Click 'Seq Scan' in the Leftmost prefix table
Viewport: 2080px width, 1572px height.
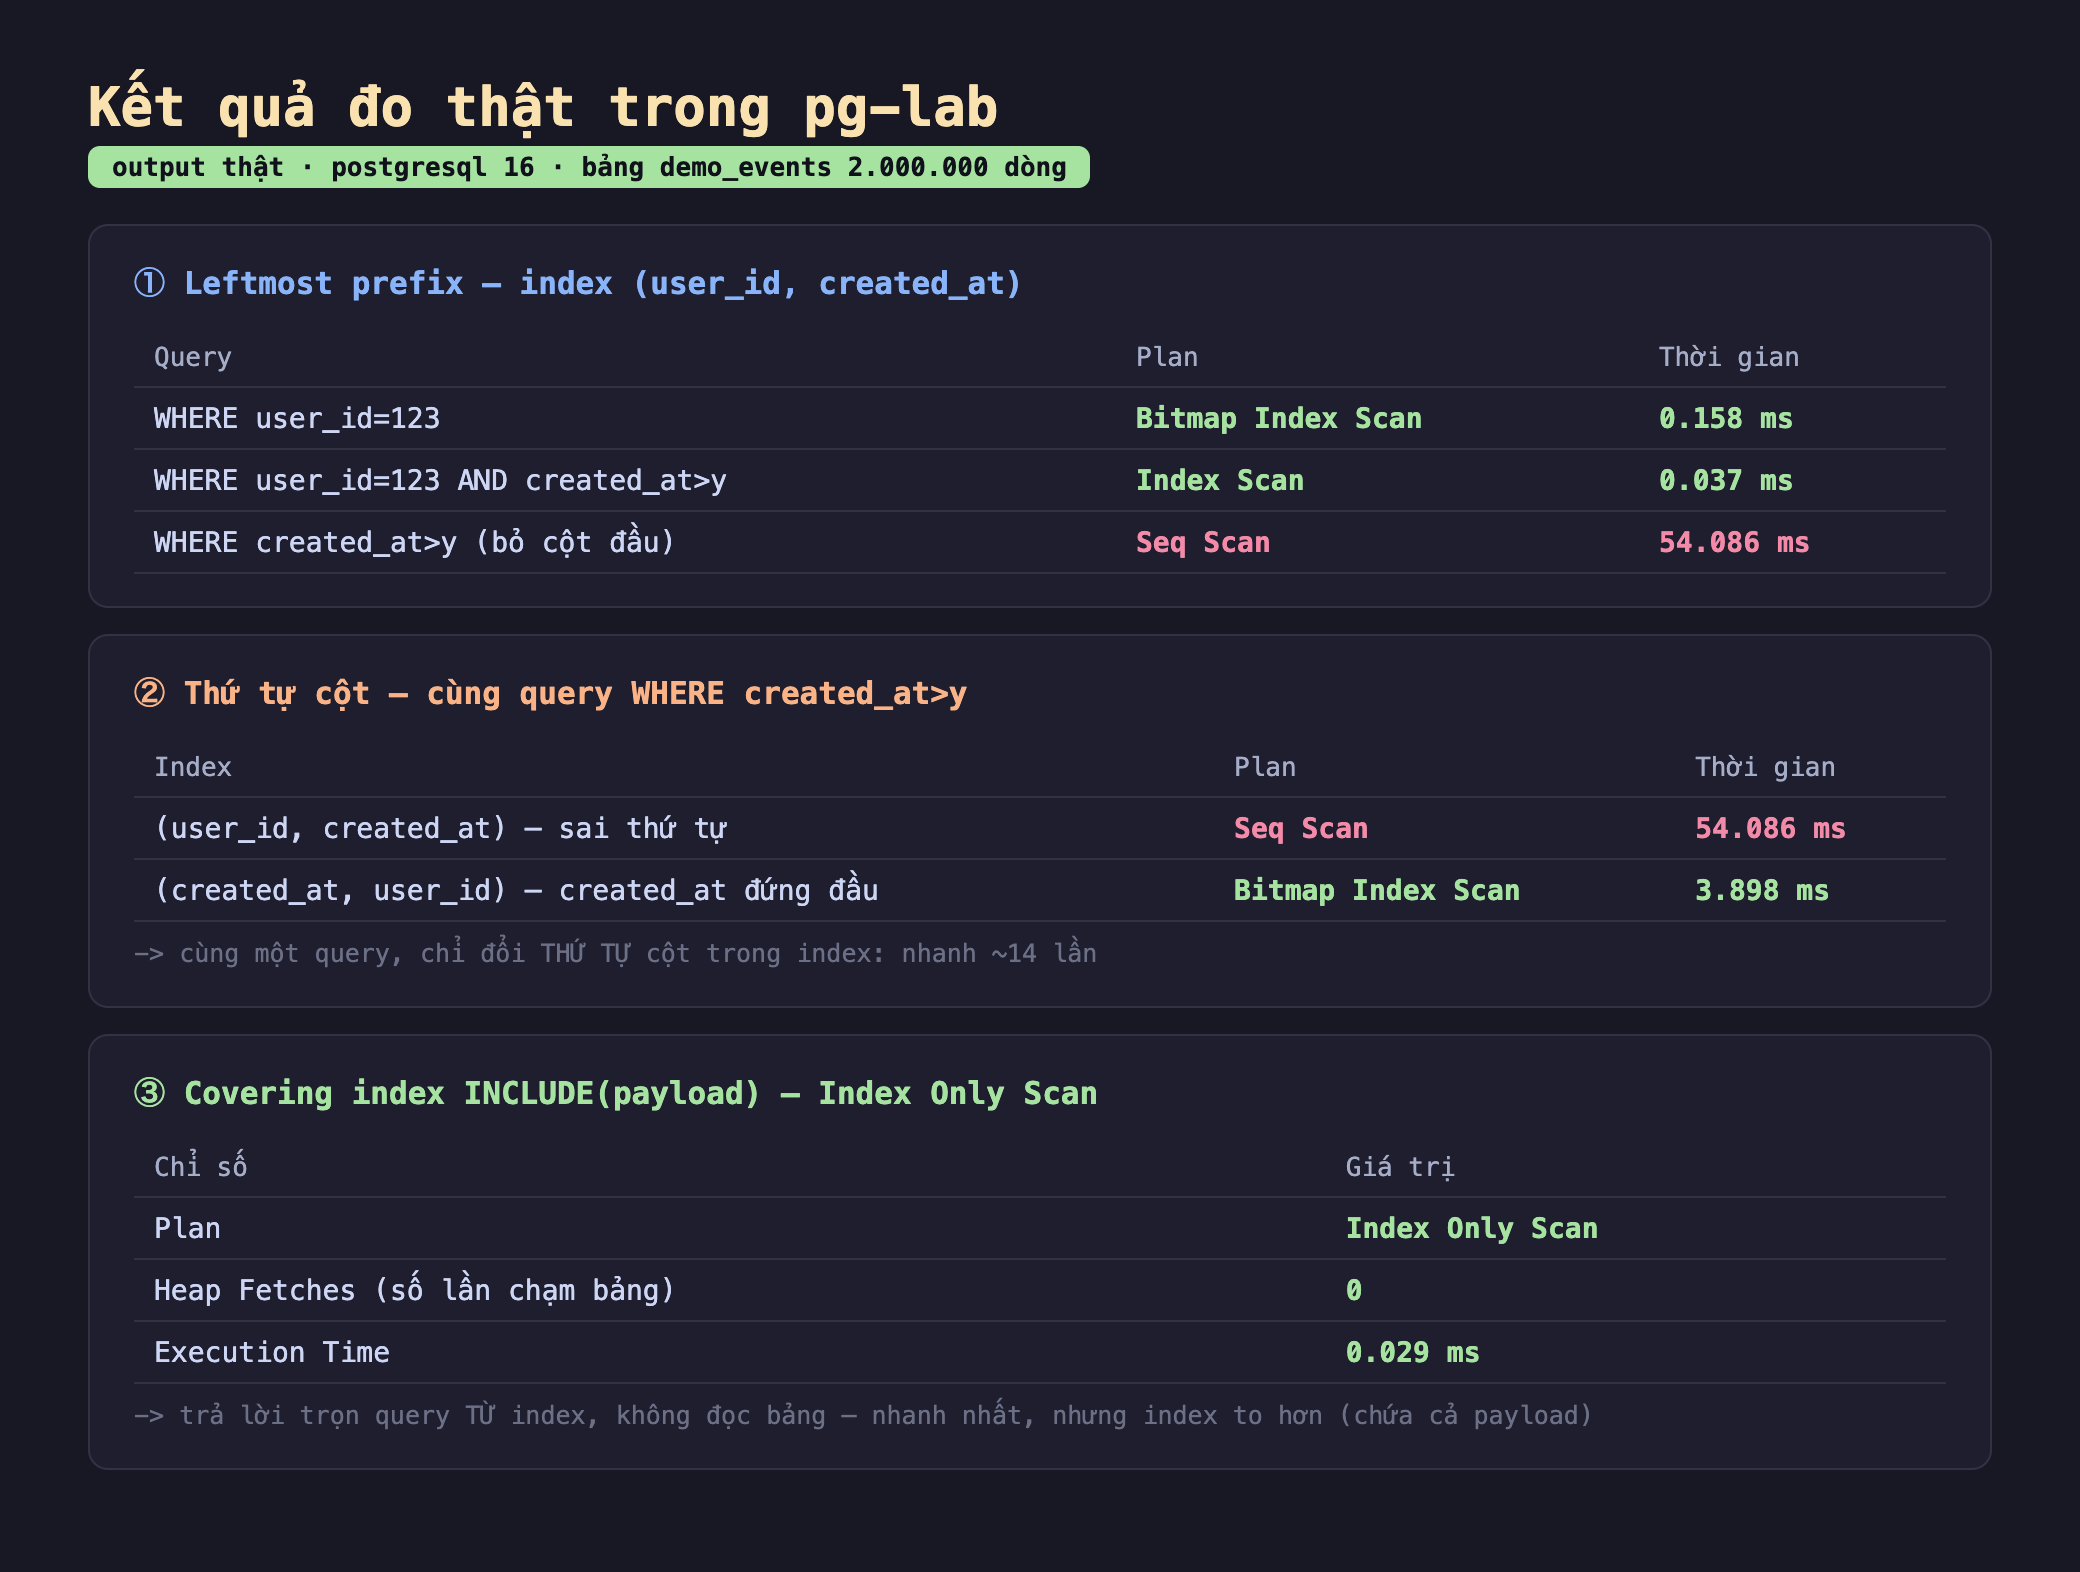click(x=1203, y=542)
